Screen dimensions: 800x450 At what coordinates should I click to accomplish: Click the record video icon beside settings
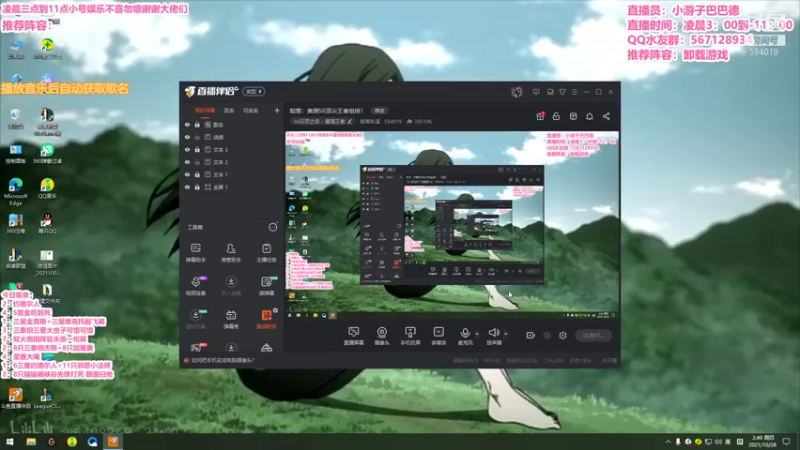531,335
